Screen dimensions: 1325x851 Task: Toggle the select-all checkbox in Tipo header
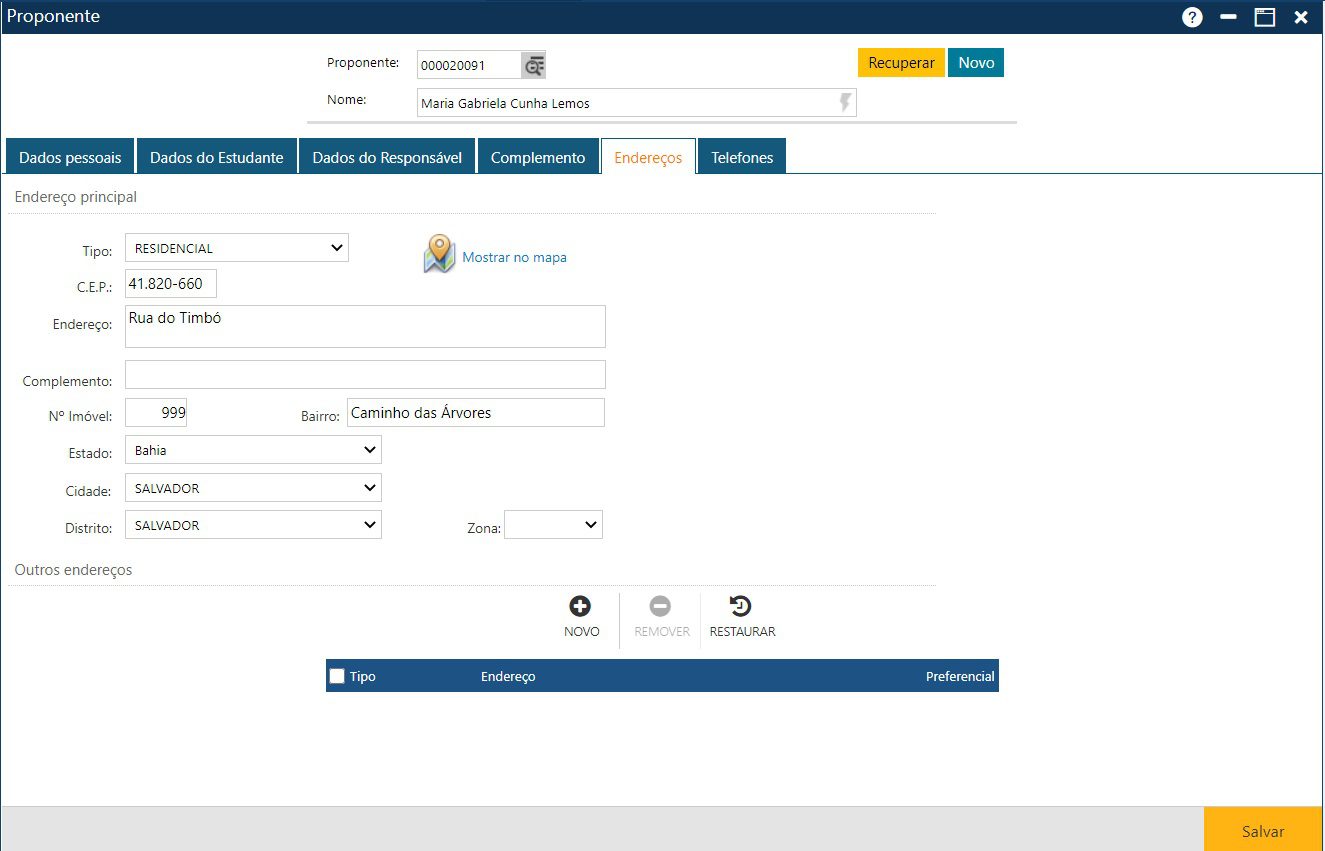click(337, 676)
